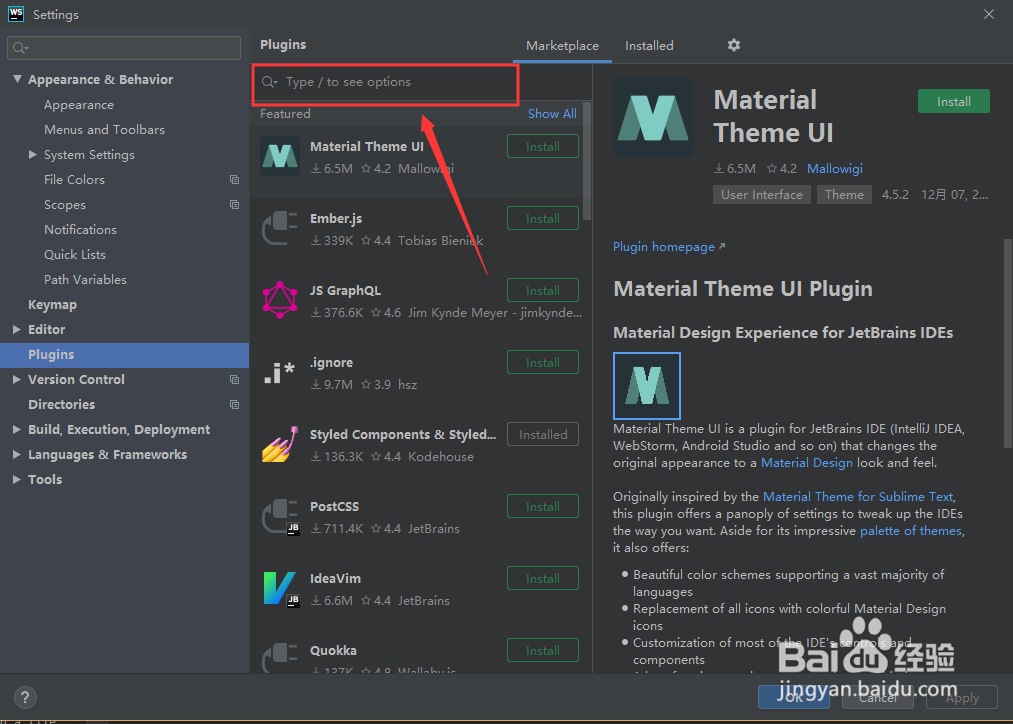Click the Material Theme description thumbnail image
1013x724 pixels.
(647, 386)
